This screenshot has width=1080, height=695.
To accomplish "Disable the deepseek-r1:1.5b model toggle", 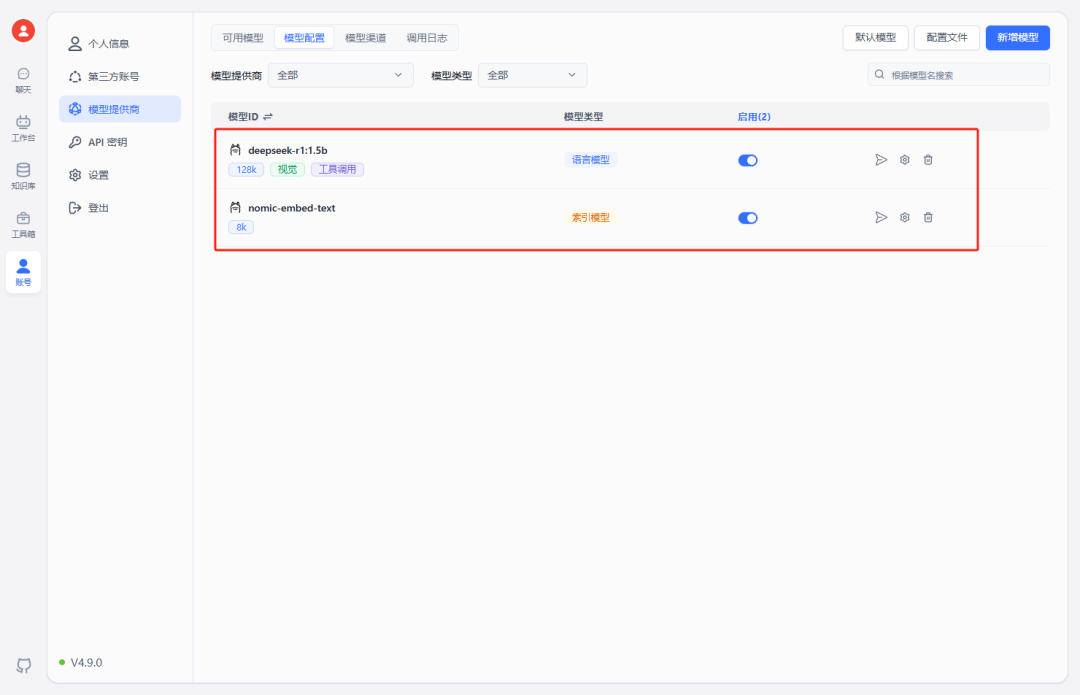I will (748, 160).
